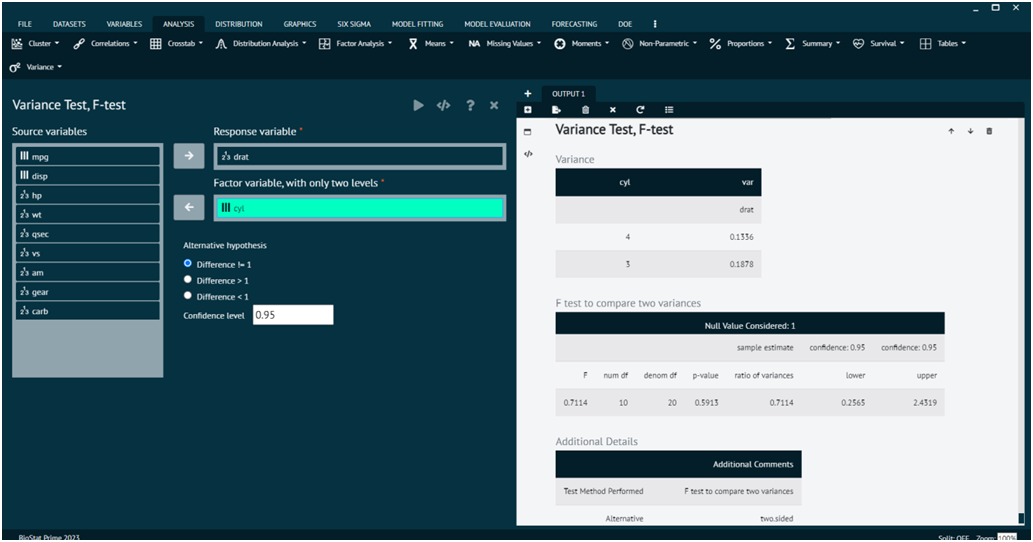Open the Means dropdown

pyautogui.click(x=431, y=43)
